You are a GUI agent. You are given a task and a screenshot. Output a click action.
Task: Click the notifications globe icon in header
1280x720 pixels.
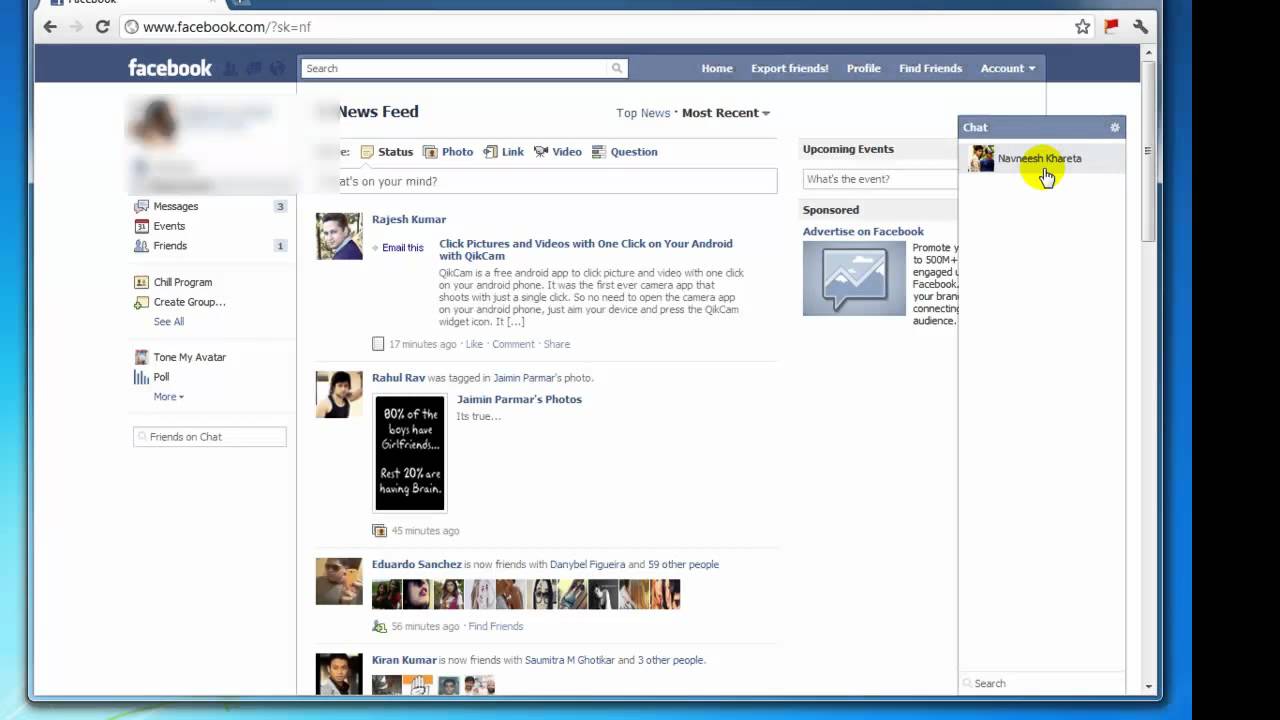278,68
